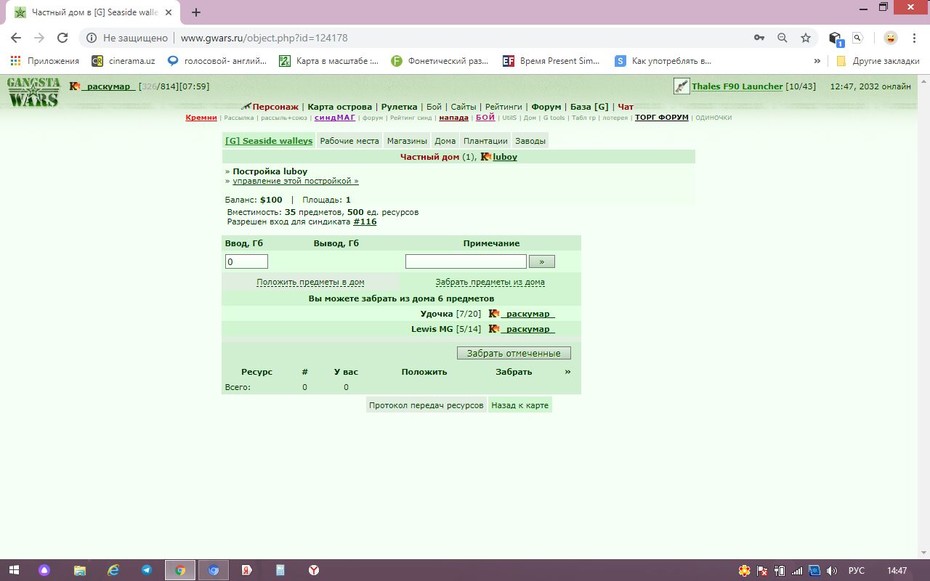Image resolution: width=930 pixels, height=581 pixels.
Task: Open the Персонаж menu item
Action: [275, 107]
